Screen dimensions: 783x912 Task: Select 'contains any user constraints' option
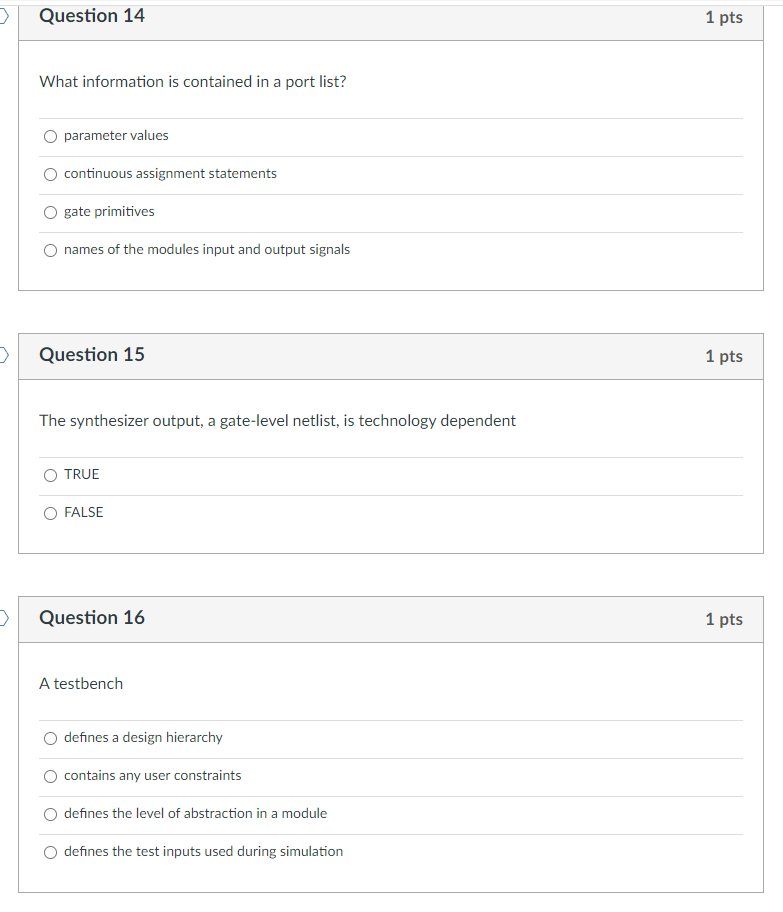(x=51, y=776)
